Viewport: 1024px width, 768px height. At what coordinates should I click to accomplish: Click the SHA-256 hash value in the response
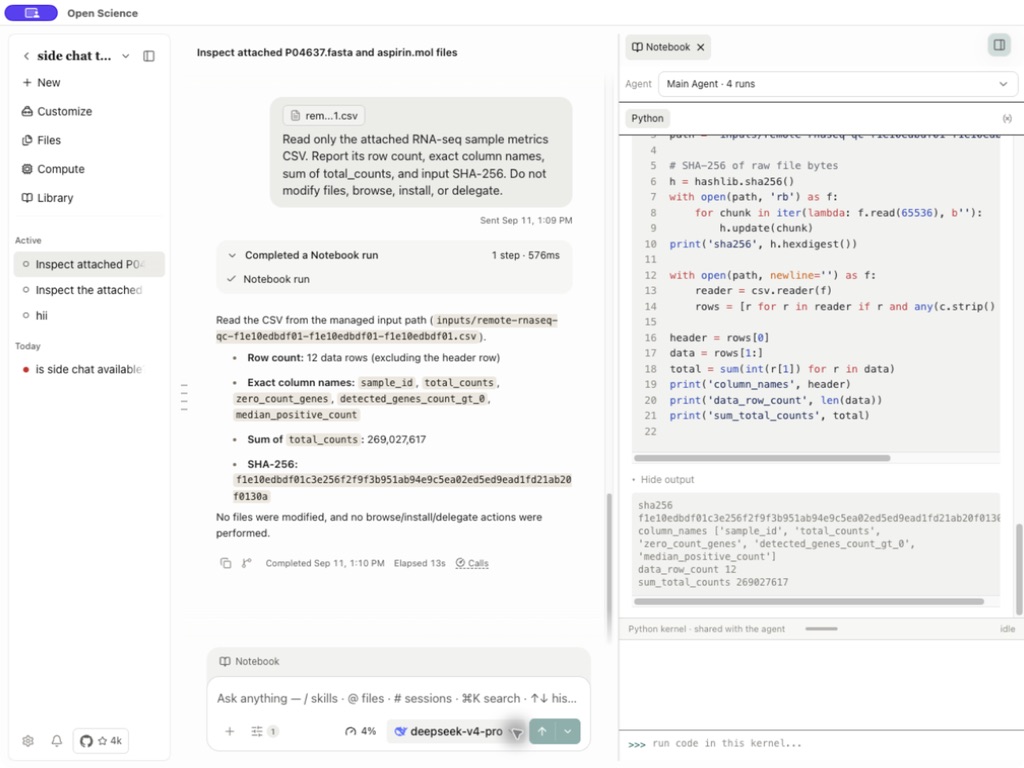point(402,488)
